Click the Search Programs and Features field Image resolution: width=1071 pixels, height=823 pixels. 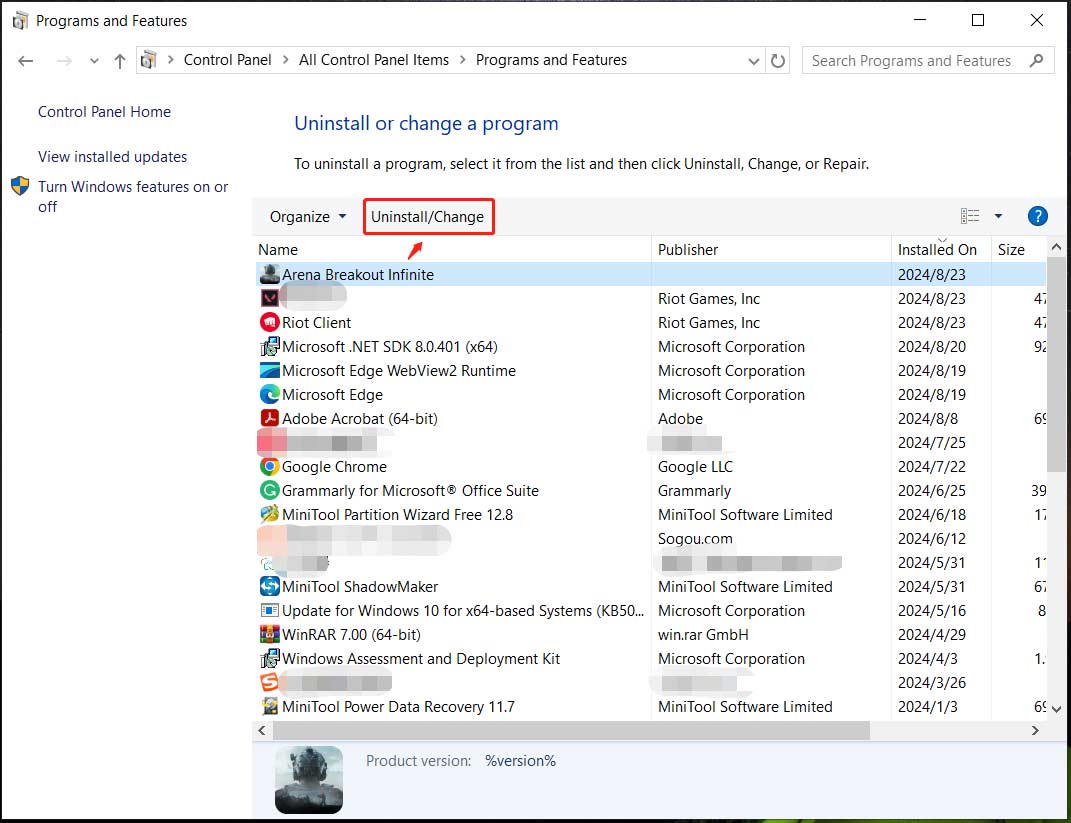(928, 61)
